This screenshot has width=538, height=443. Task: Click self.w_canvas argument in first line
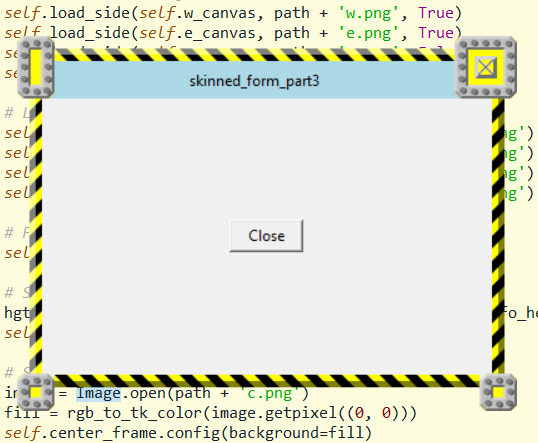pos(197,13)
